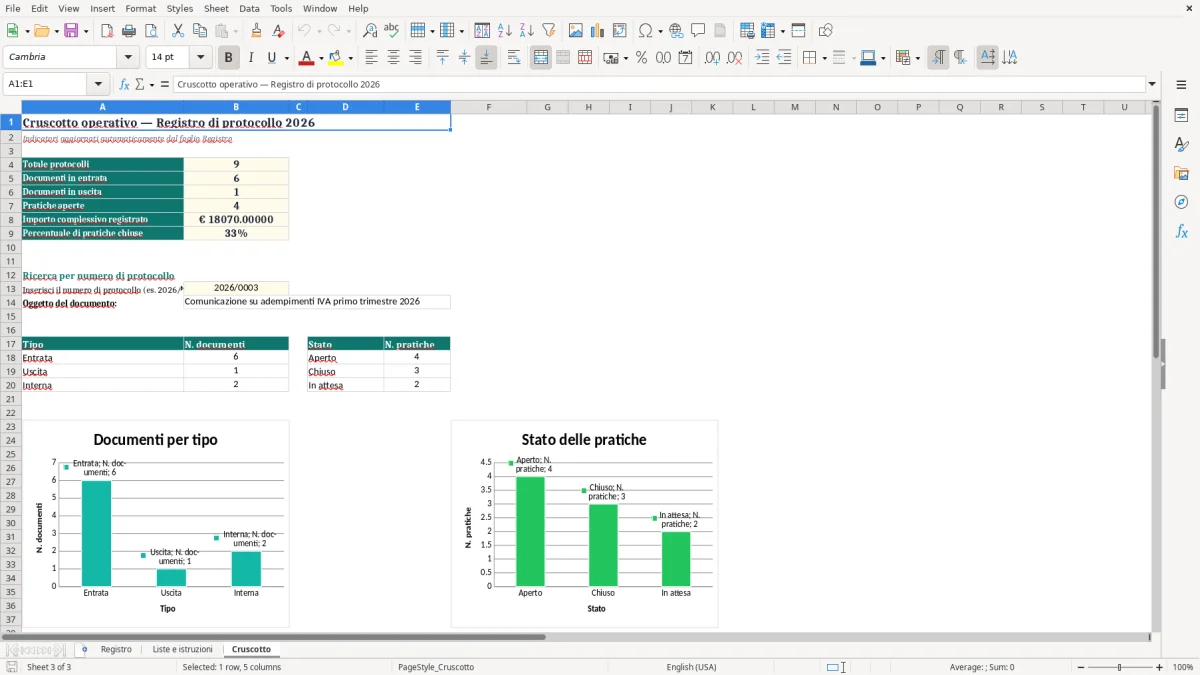Viewport: 1200px width, 675px height.
Task: Export directly as PDF
Action: 107,31
